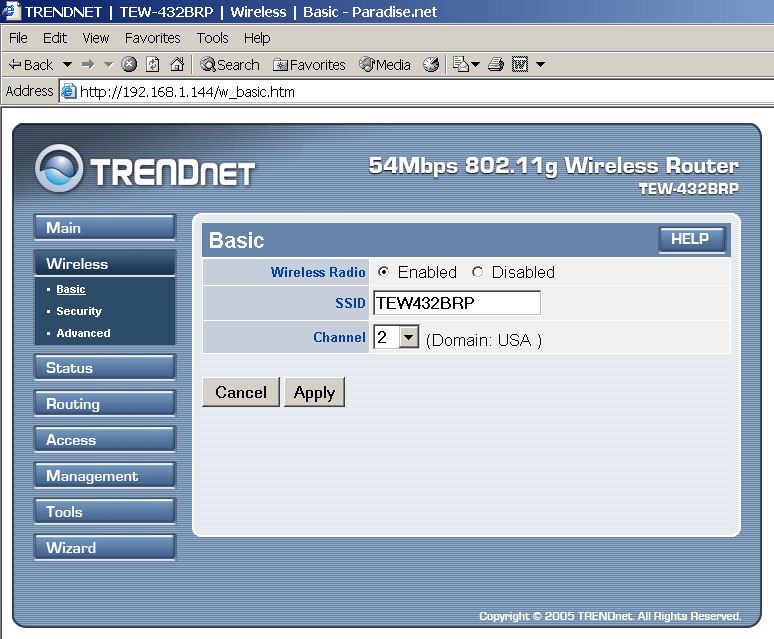The image size is (774, 639).
Task: Select the Basic wireless submenu link
Action: click(x=71, y=289)
